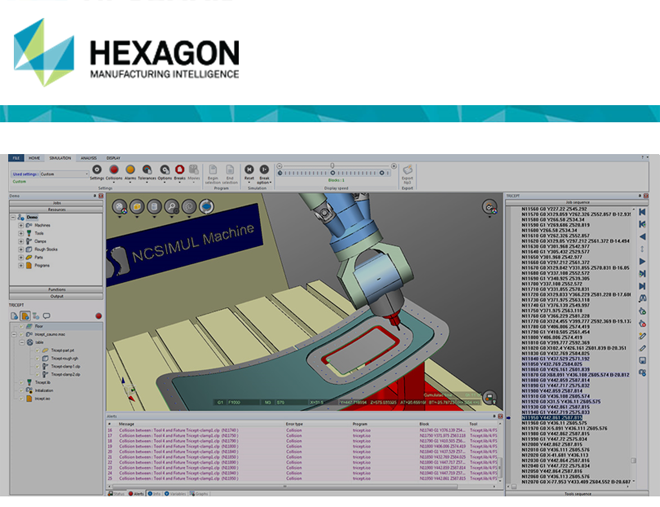The height and width of the screenshot is (507, 660).
Task: Toggle checkbox for Tricept.lib
Action: pyautogui.click(x=21, y=382)
